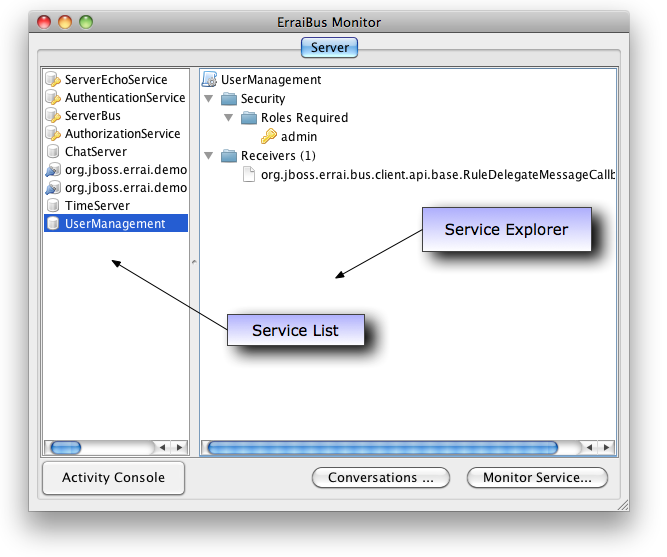Select the Receivers (1) label
667x557 pixels.
coord(278,156)
